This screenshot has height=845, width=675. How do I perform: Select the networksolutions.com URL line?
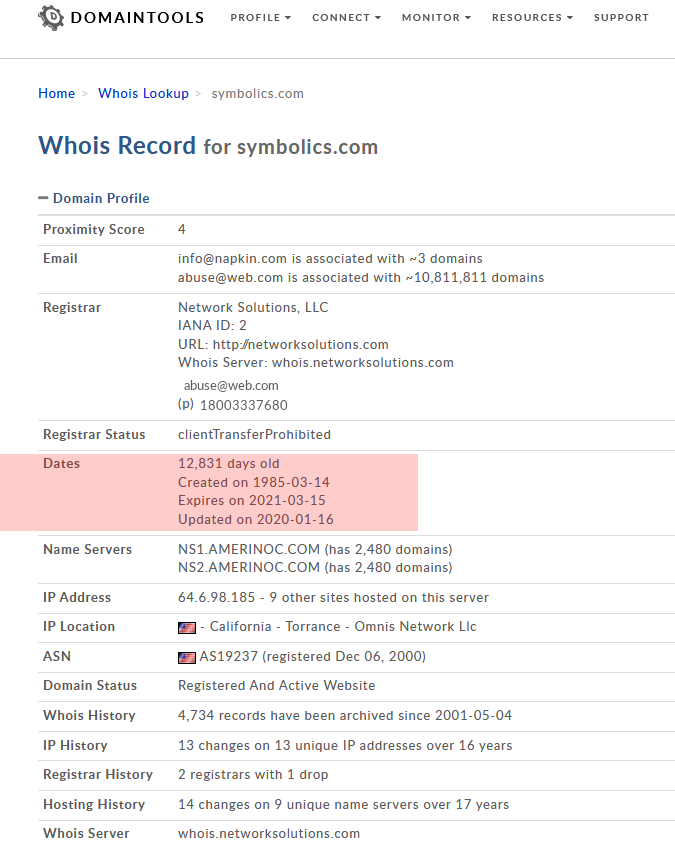pyautogui.click(x=283, y=344)
